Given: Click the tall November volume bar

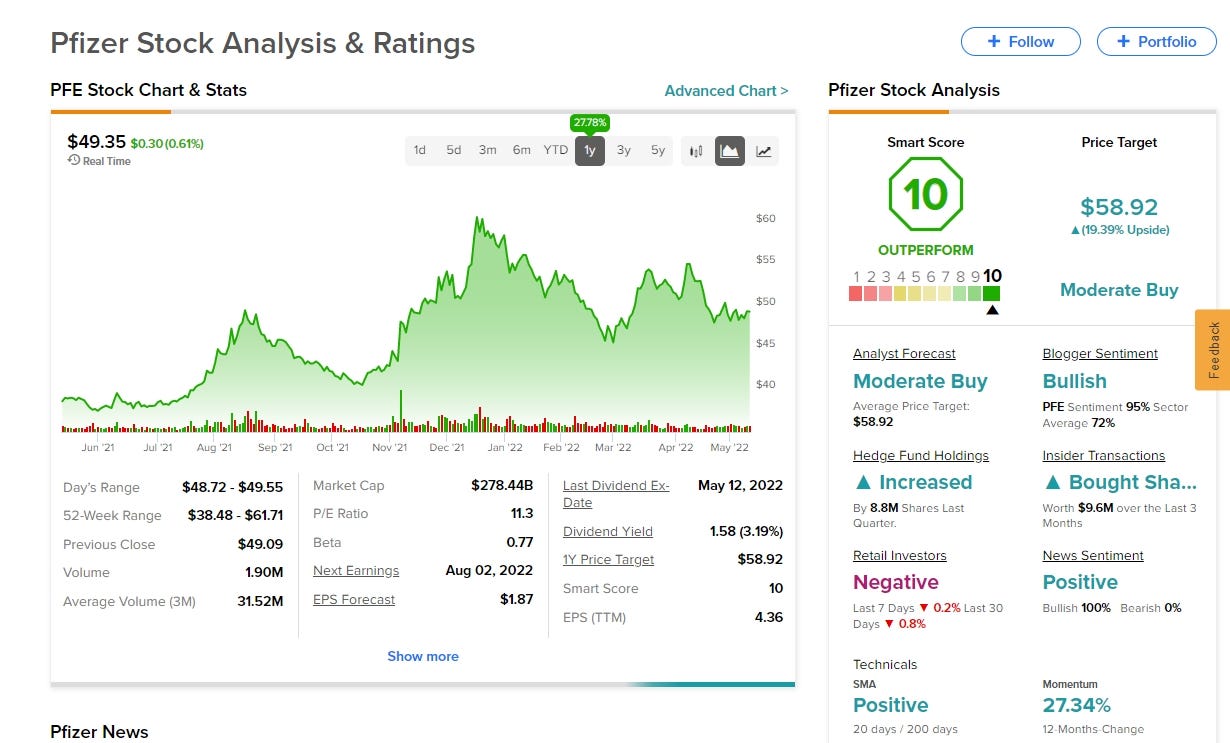Looking at the screenshot, I should [x=401, y=411].
